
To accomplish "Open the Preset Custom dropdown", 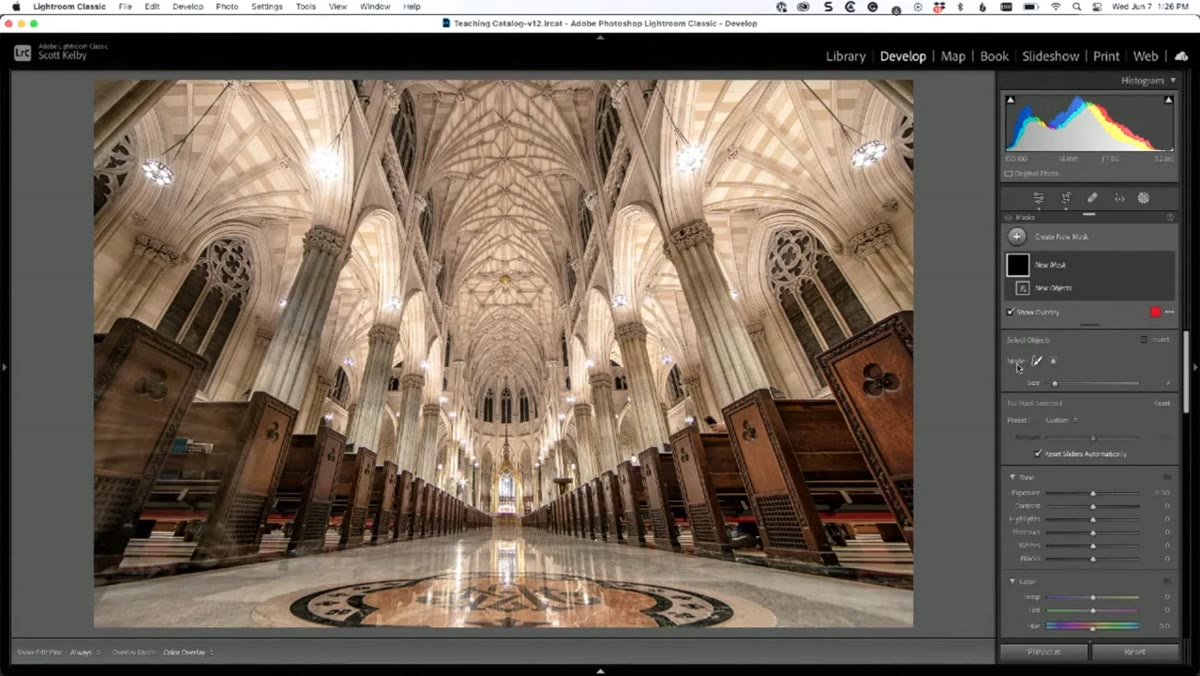I will point(1061,420).
